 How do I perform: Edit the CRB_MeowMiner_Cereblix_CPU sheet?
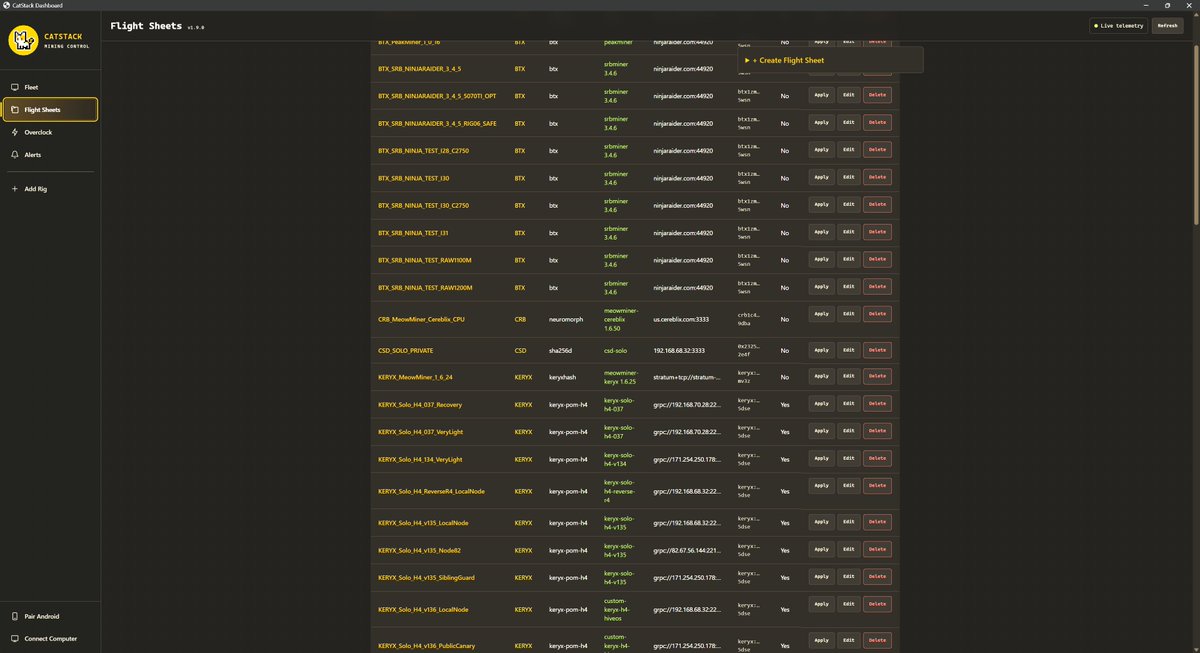pos(848,313)
